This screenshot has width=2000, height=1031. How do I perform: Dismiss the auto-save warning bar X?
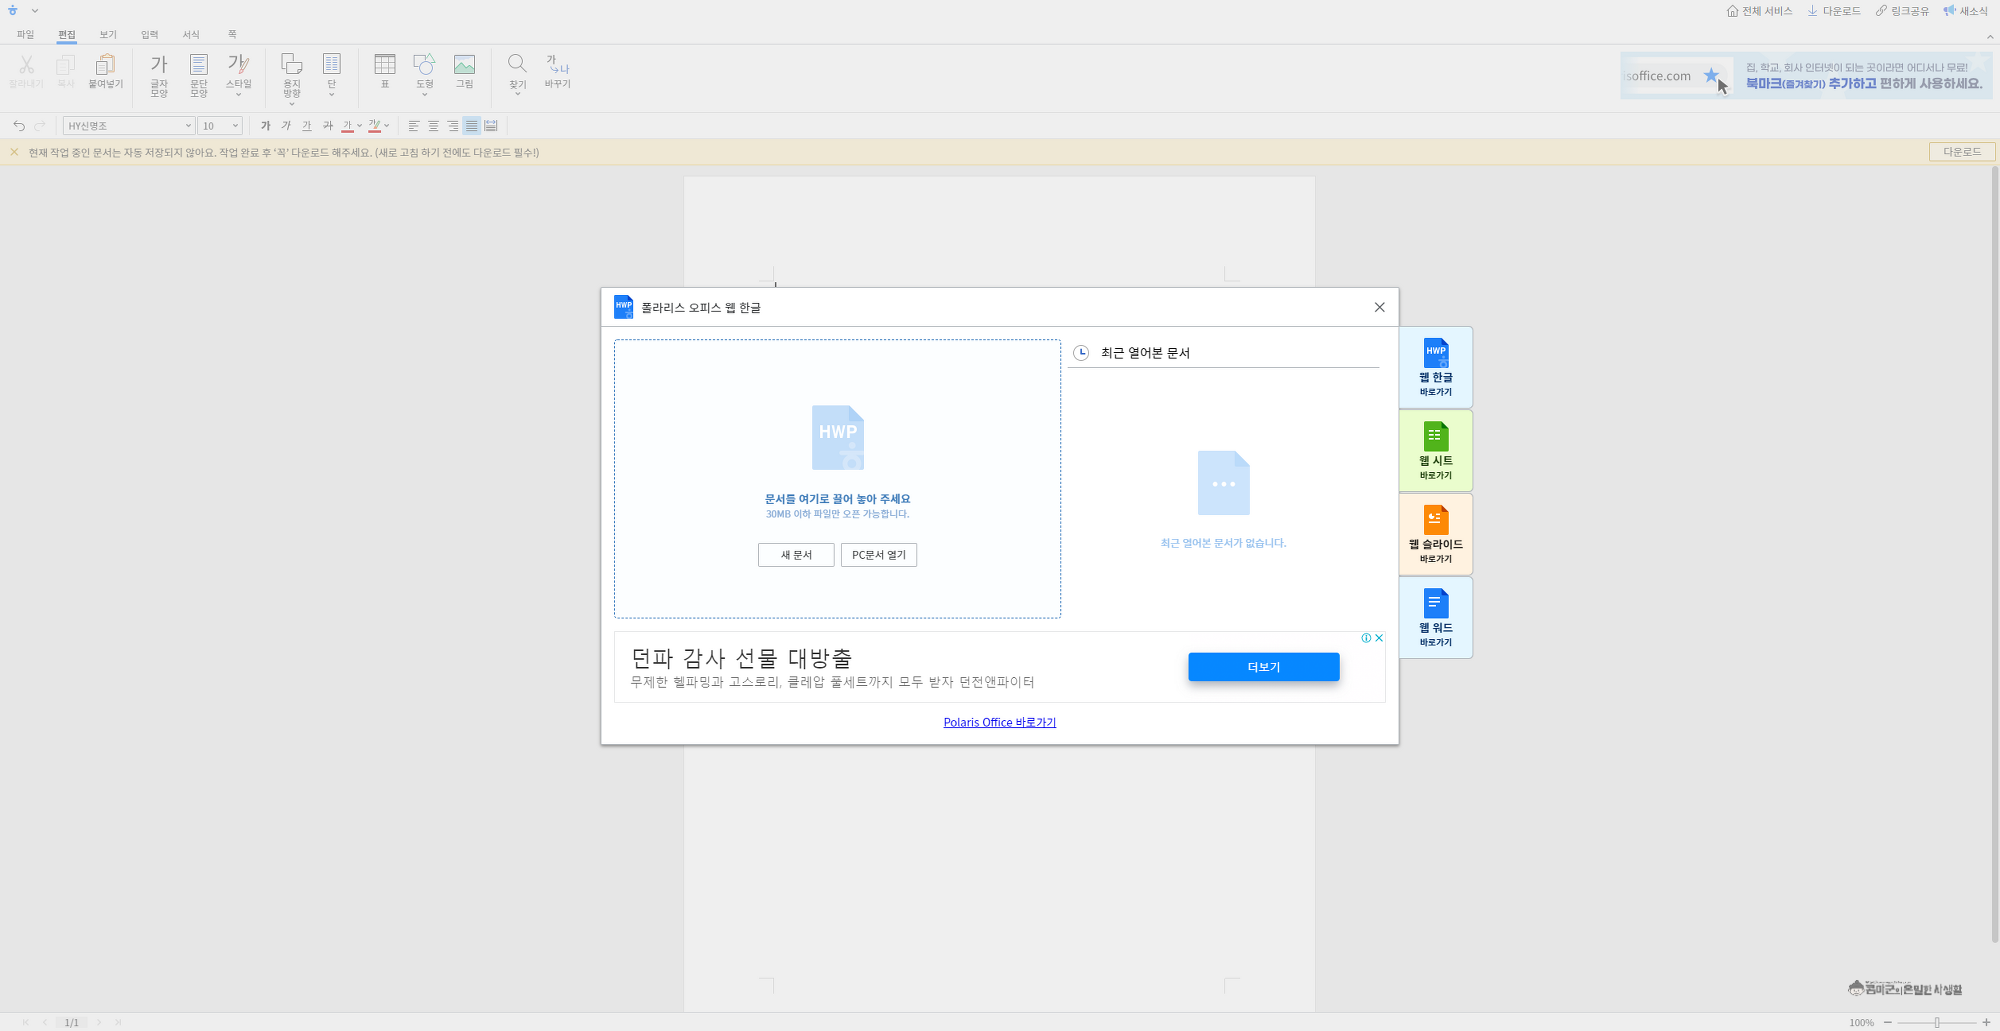tap(14, 152)
